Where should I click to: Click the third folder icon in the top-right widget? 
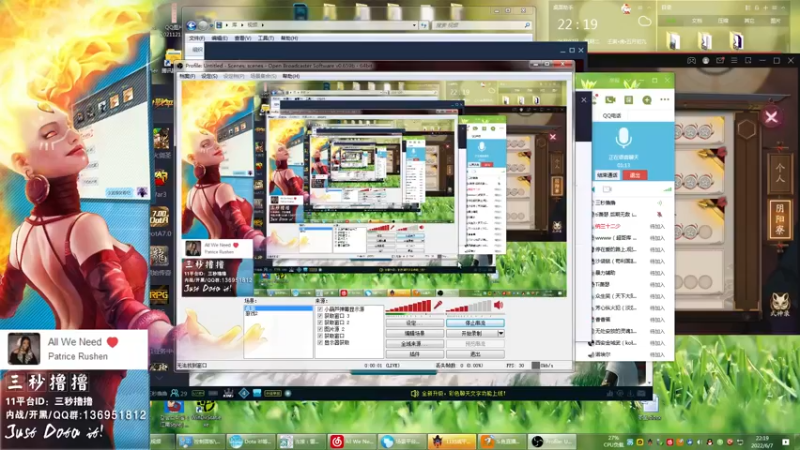736,41
